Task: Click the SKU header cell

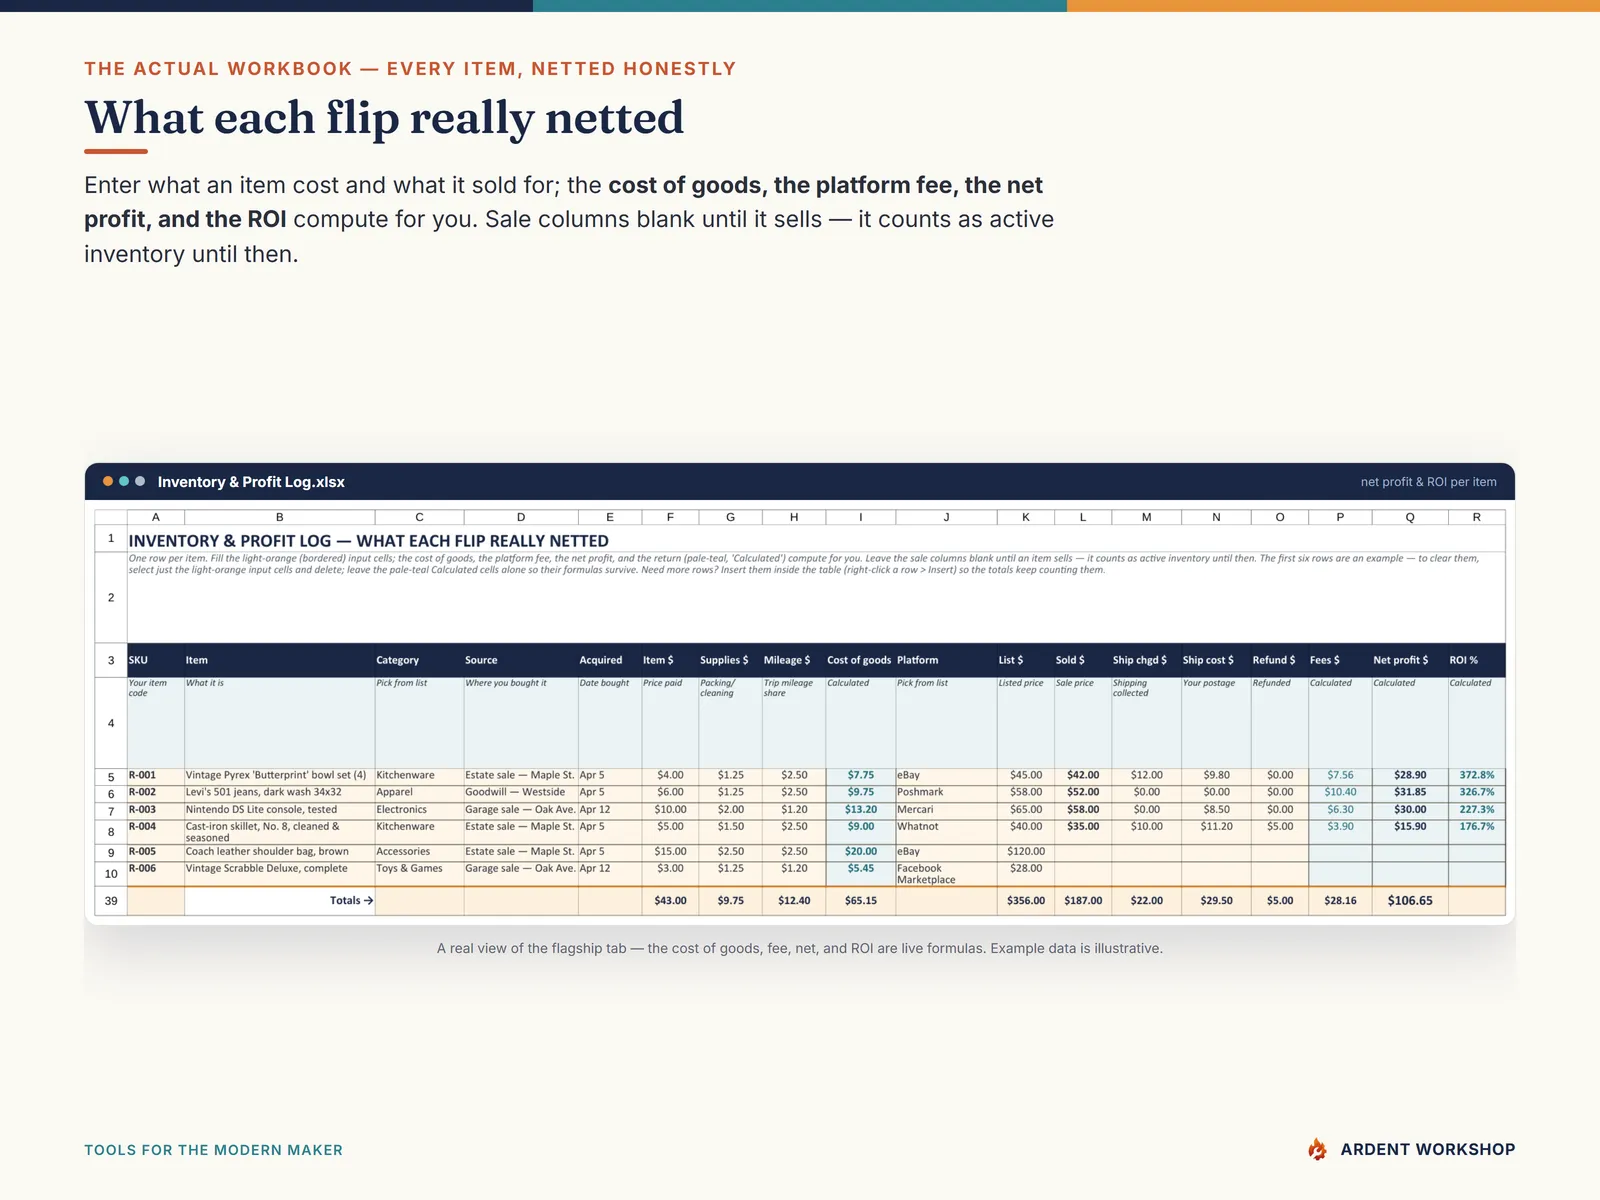Action: 156,660
